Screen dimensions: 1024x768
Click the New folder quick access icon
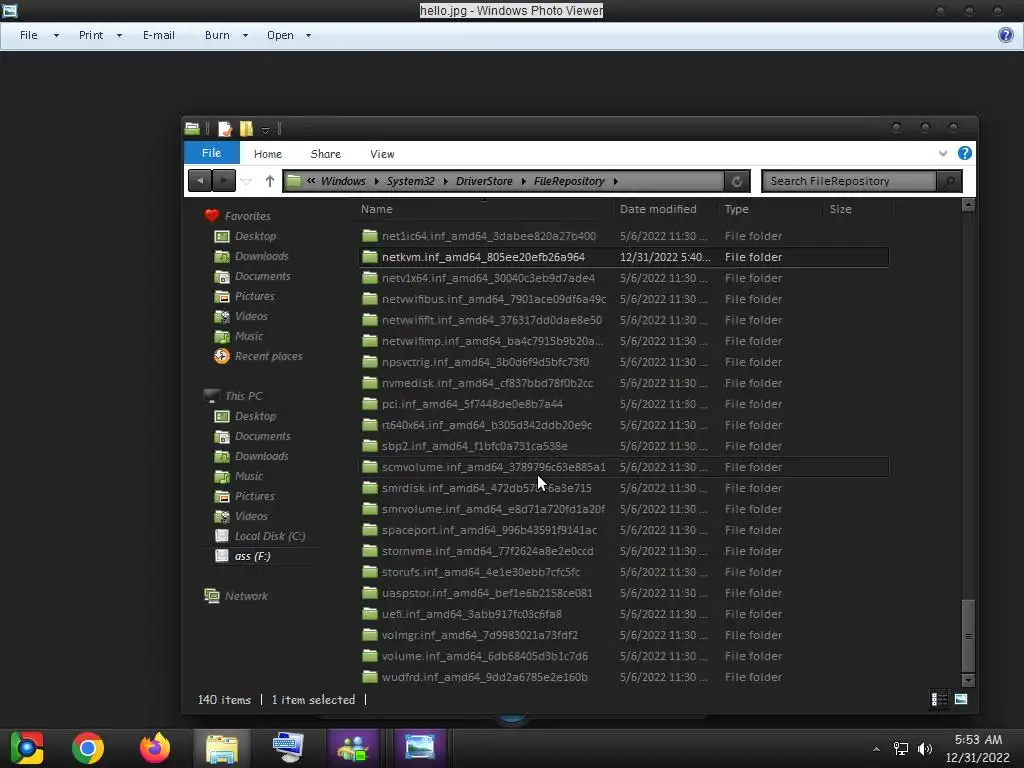[x=246, y=129]
